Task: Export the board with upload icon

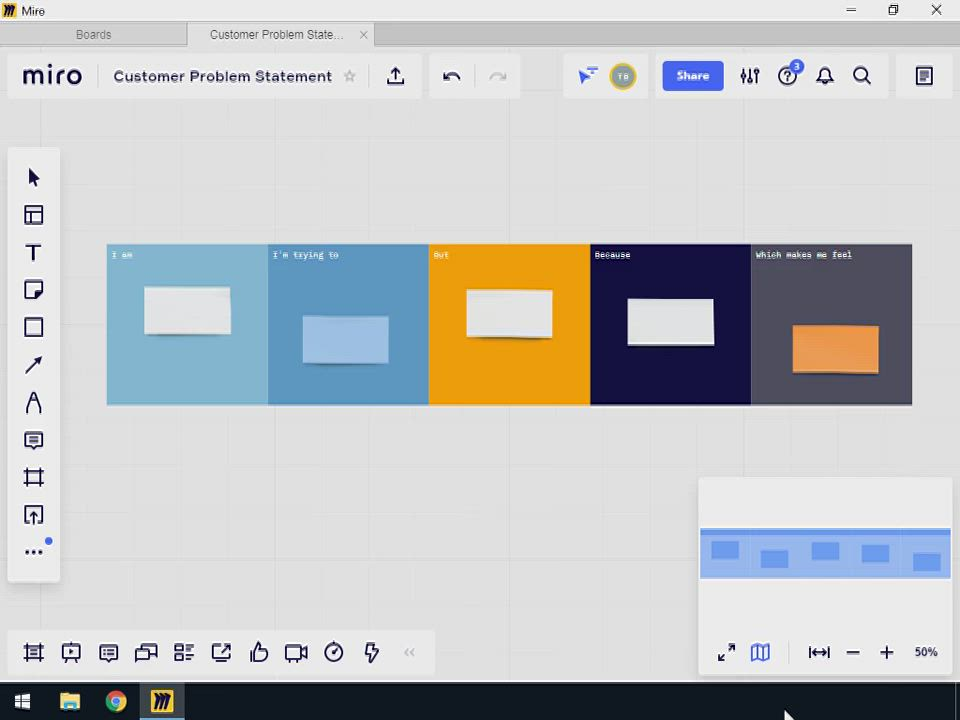Action: coord(396,76)
